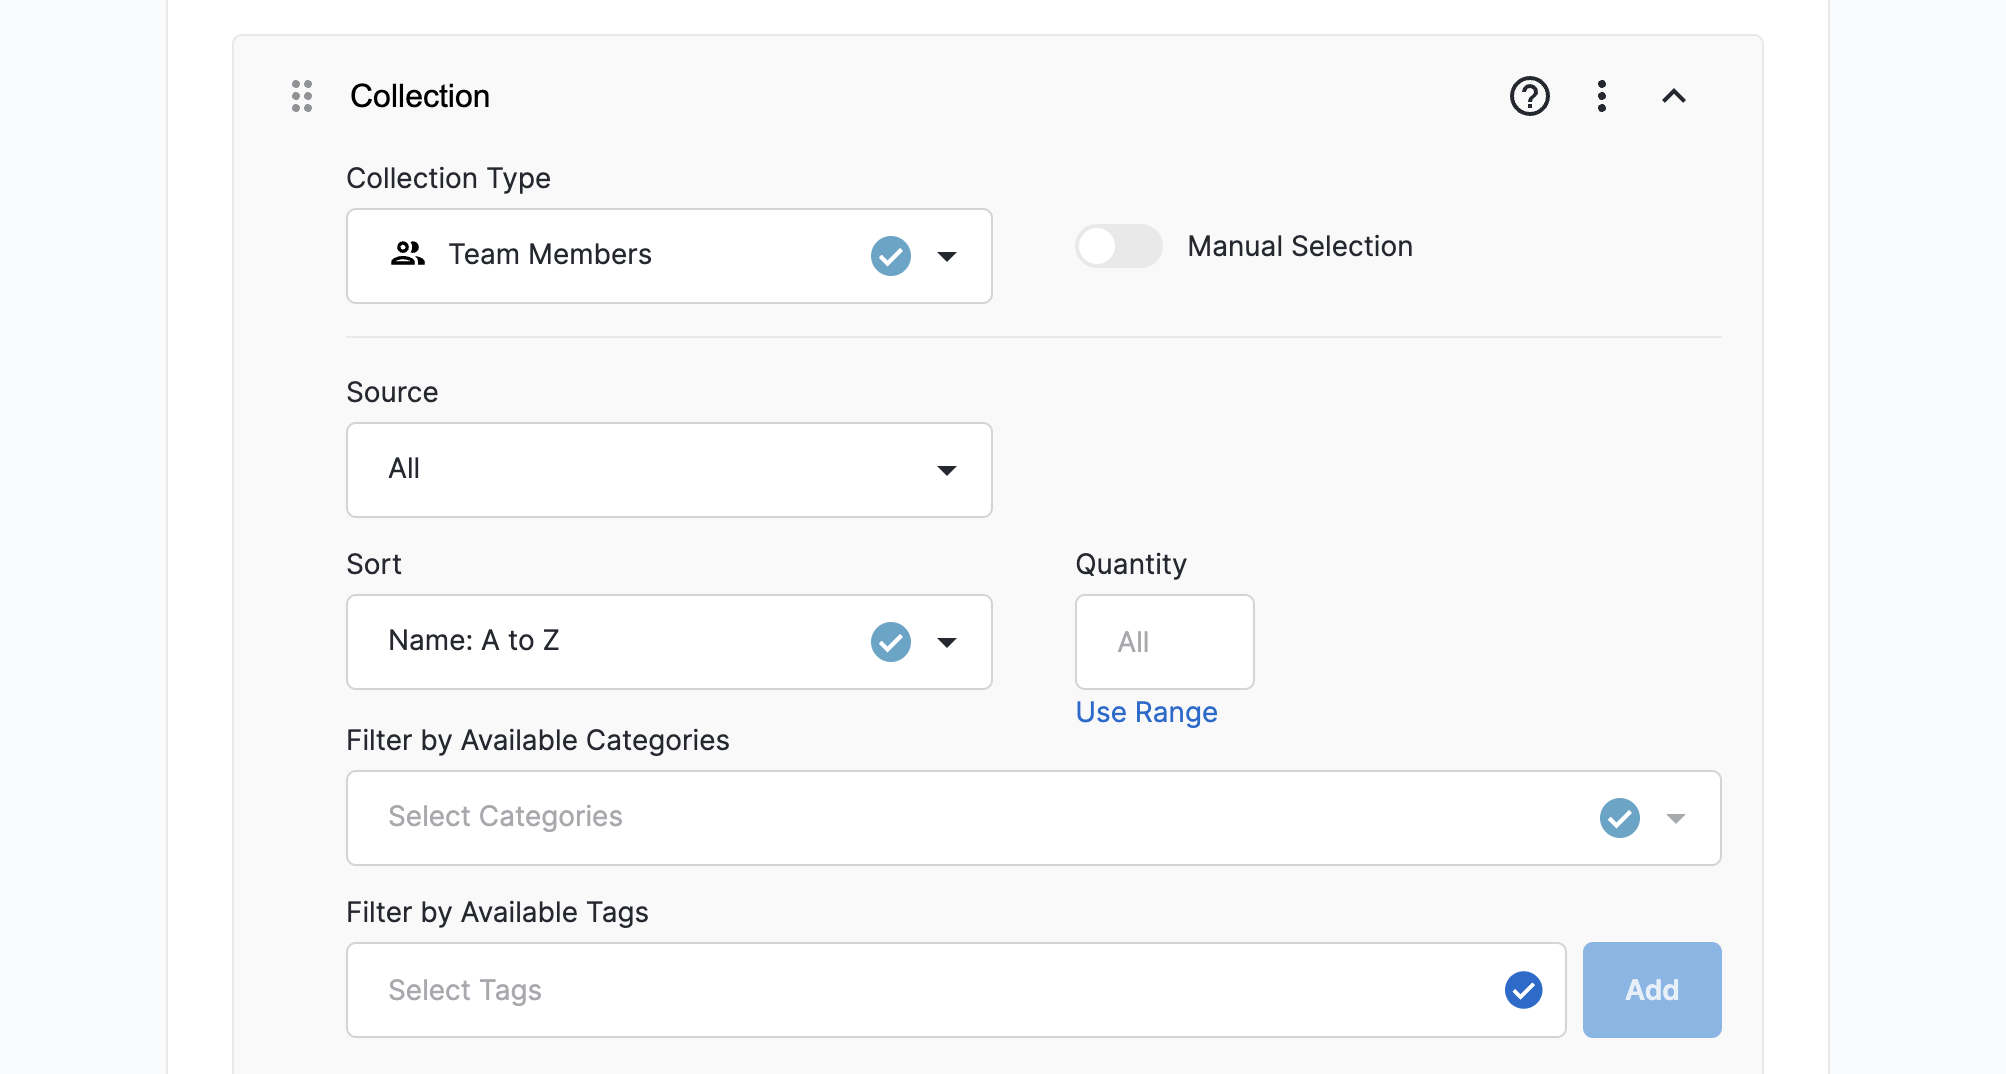Focus the Quantity input field
This screenshot has width=2006, height=1074.
coord(1164,642)
